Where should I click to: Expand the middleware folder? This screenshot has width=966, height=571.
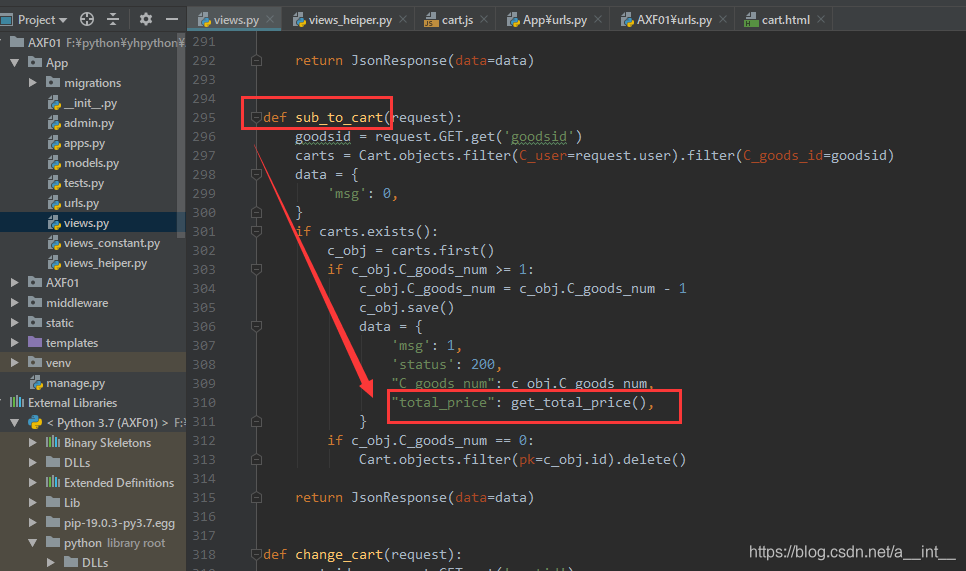[x=15, y=302]
